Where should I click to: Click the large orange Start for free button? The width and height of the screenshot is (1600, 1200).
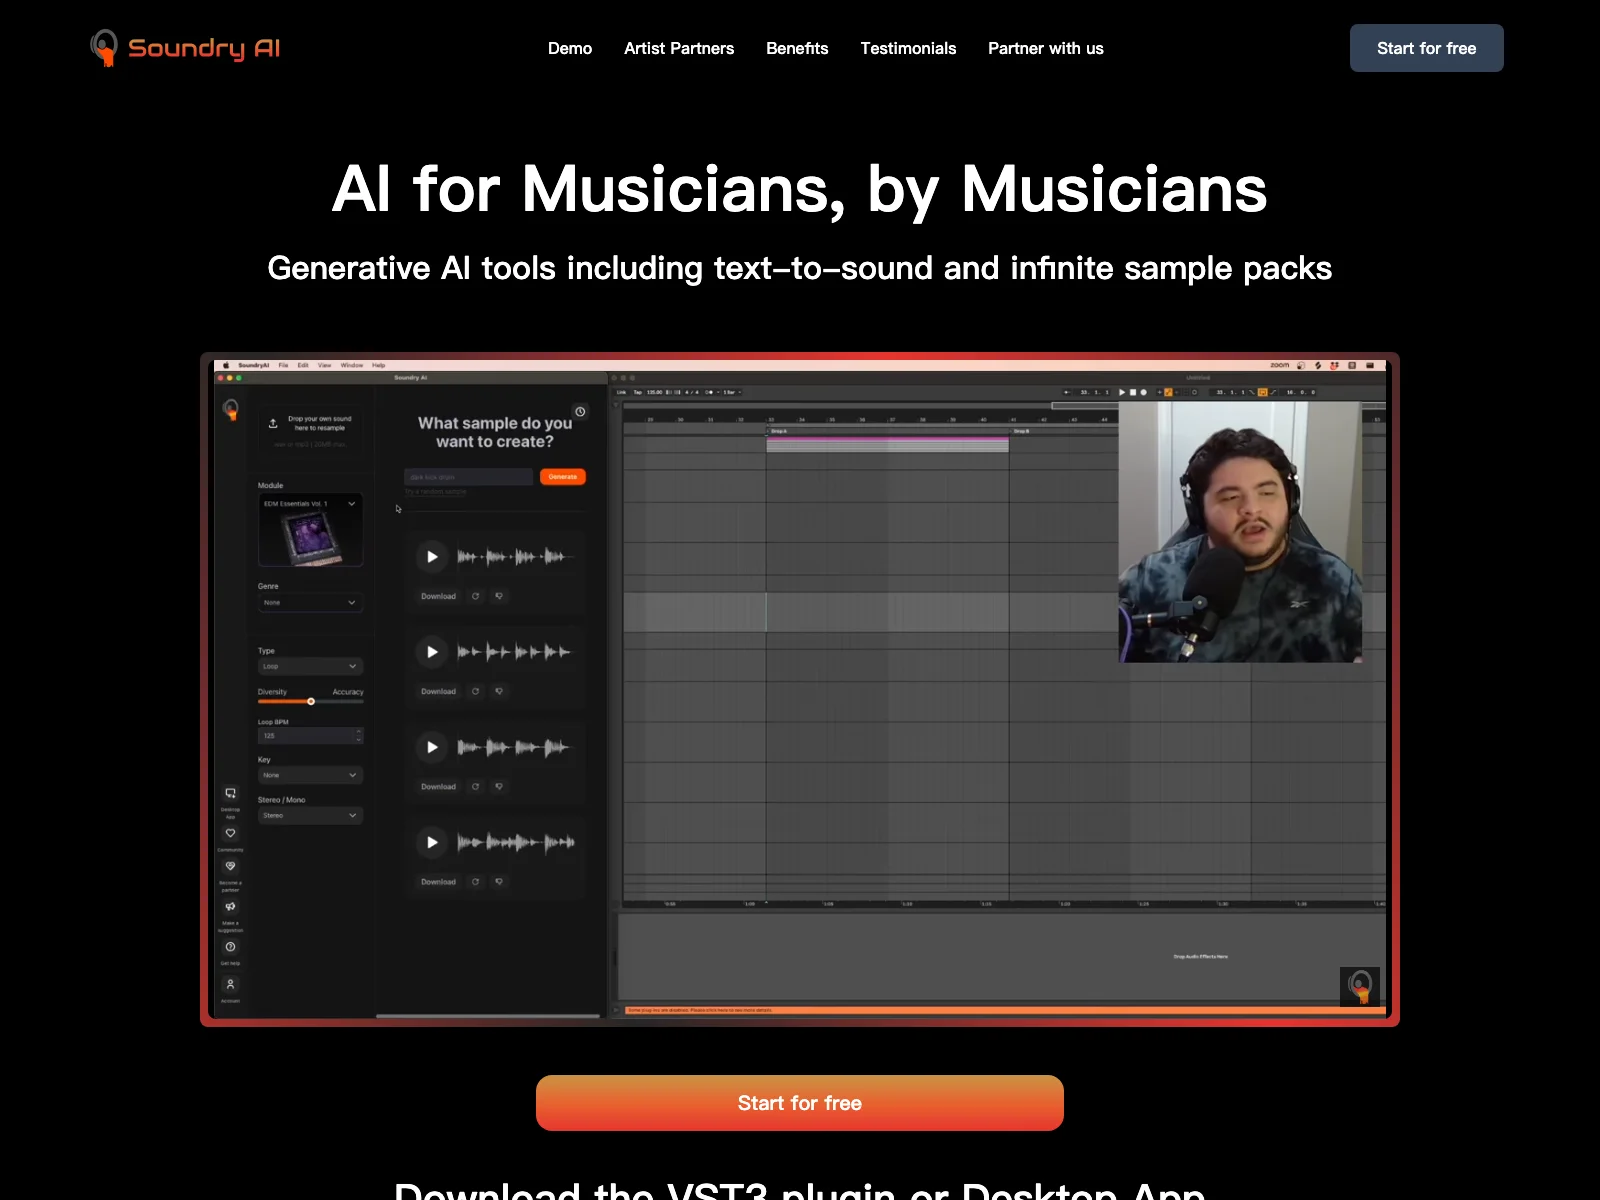pos(800,1103)
